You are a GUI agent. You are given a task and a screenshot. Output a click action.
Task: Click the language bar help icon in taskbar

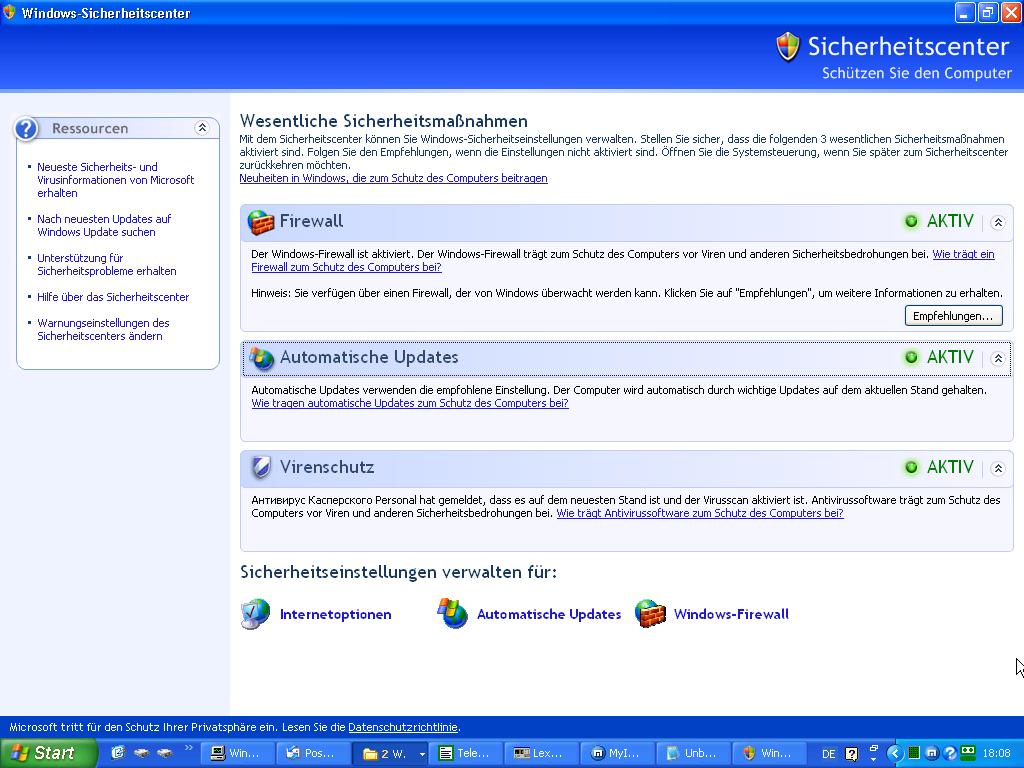(x=851, y=754)
